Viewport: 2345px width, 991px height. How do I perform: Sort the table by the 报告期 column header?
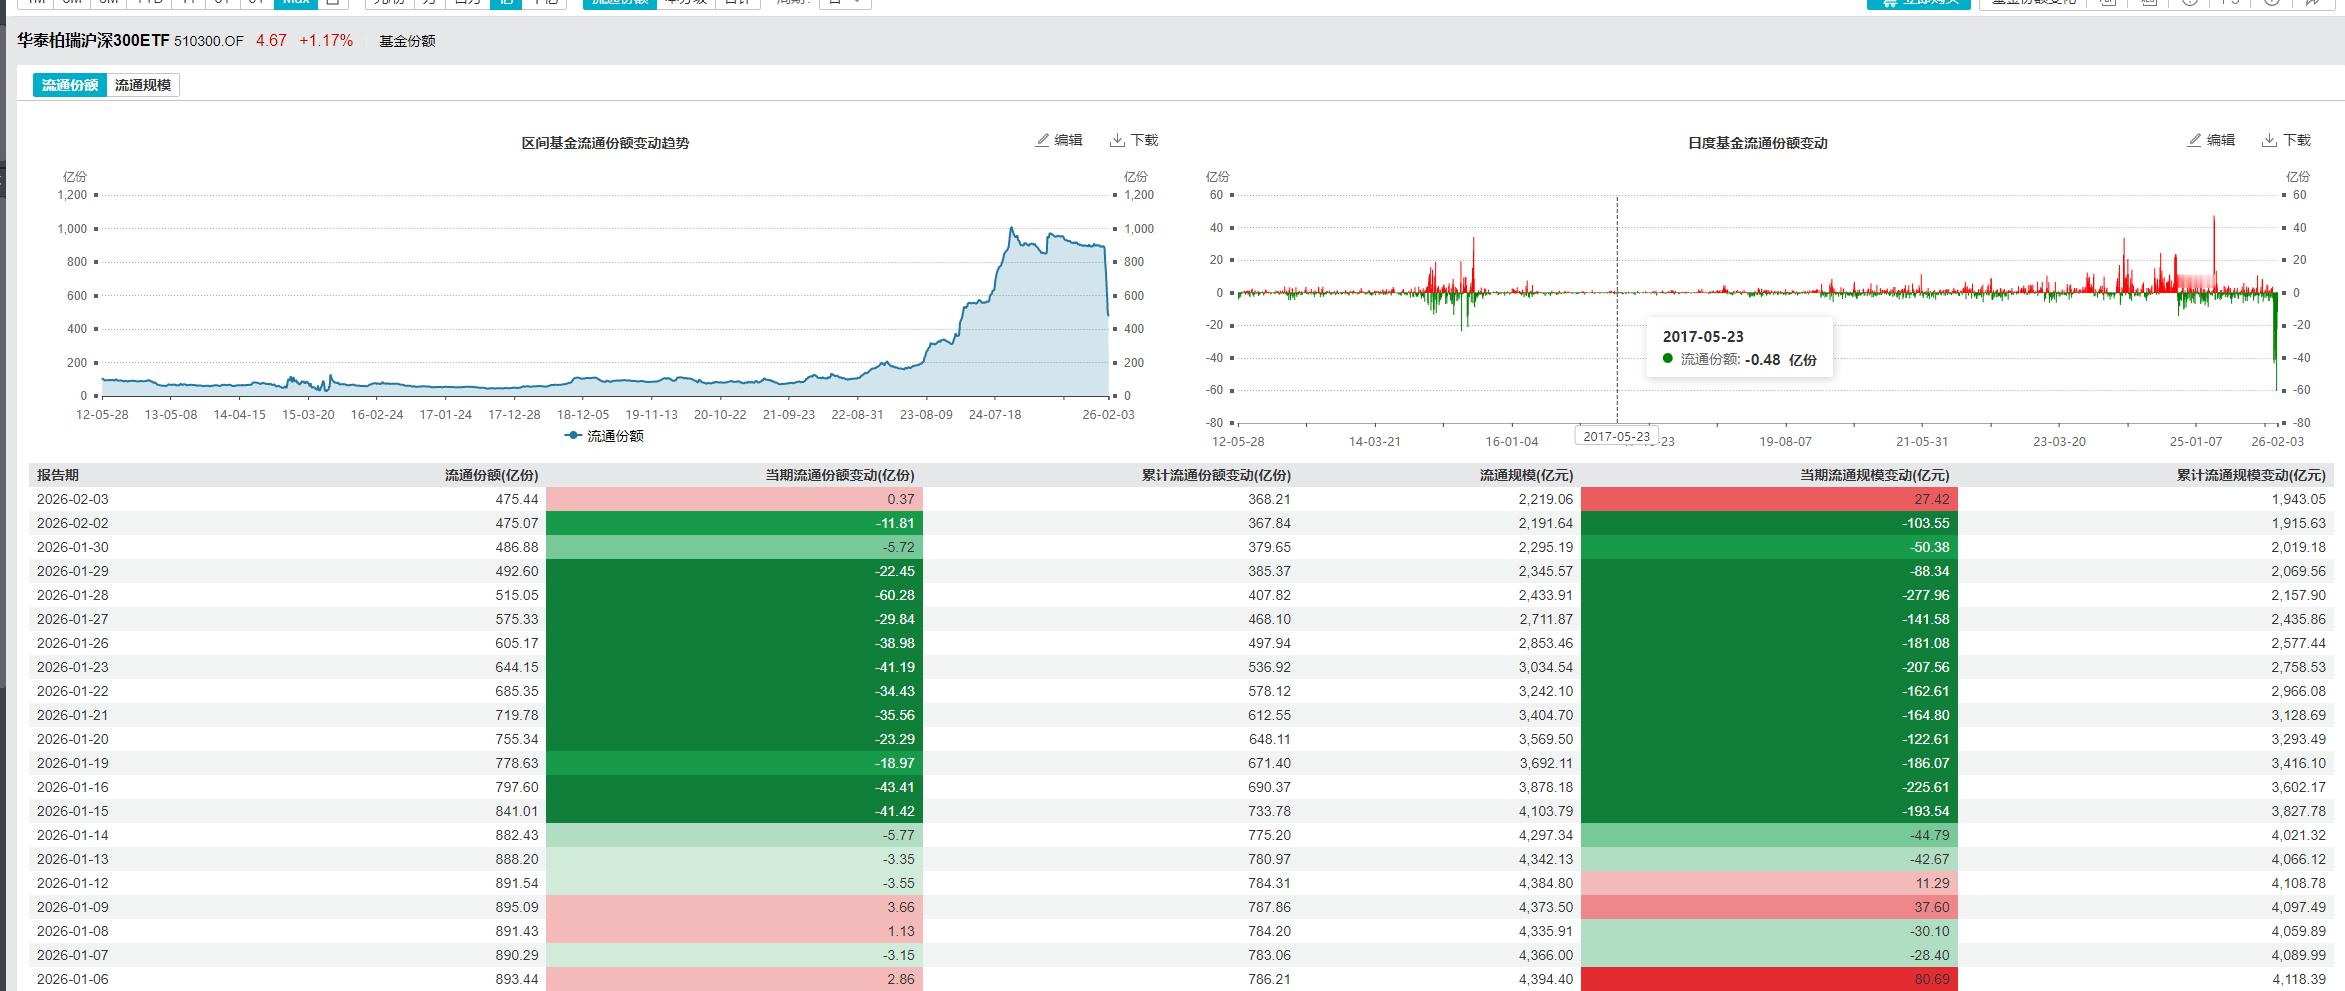tap(58, 475)
